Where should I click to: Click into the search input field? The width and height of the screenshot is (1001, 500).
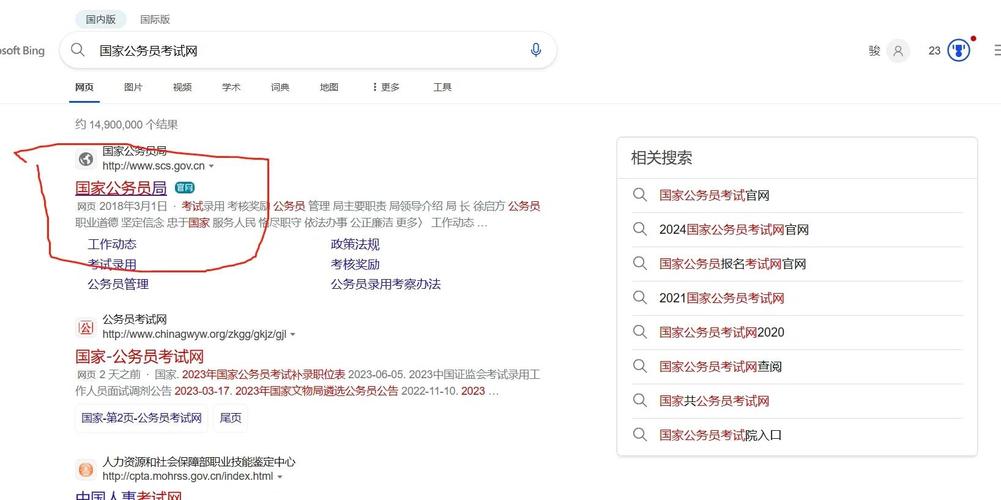(x=306, y=50)
